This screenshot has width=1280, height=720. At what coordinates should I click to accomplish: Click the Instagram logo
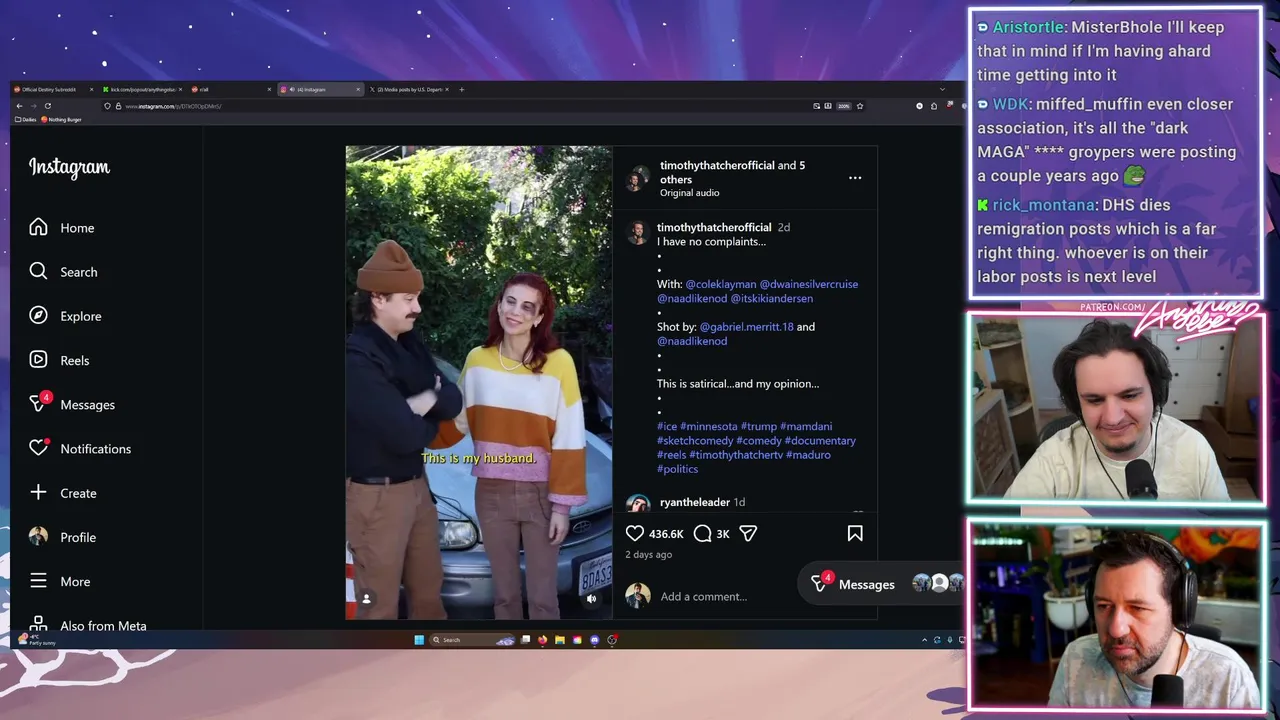click(x=69, y=167)
